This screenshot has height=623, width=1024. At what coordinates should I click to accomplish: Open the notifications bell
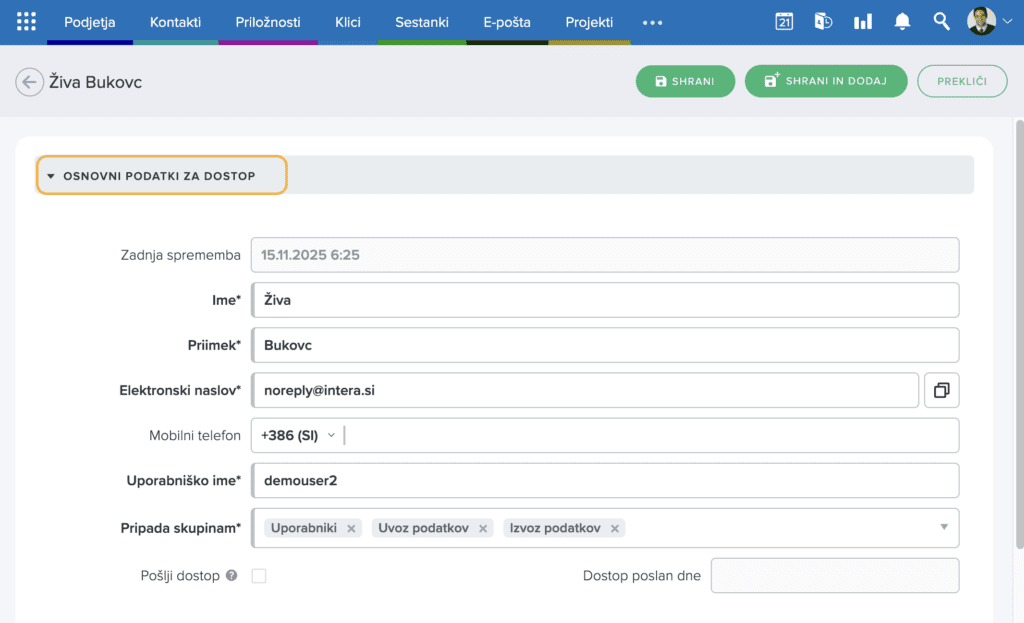(x=902, y=21)
